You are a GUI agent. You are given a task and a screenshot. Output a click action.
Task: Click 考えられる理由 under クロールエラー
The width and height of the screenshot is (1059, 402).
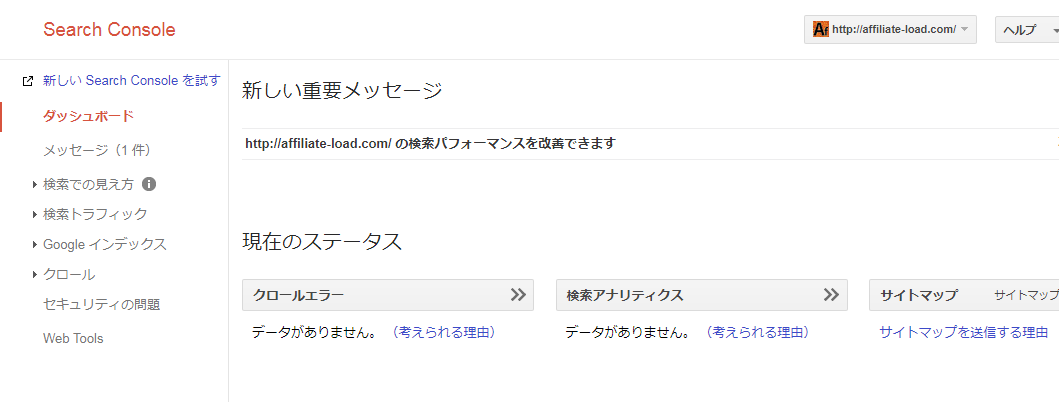pyautogui.click(x=443, y=332)
